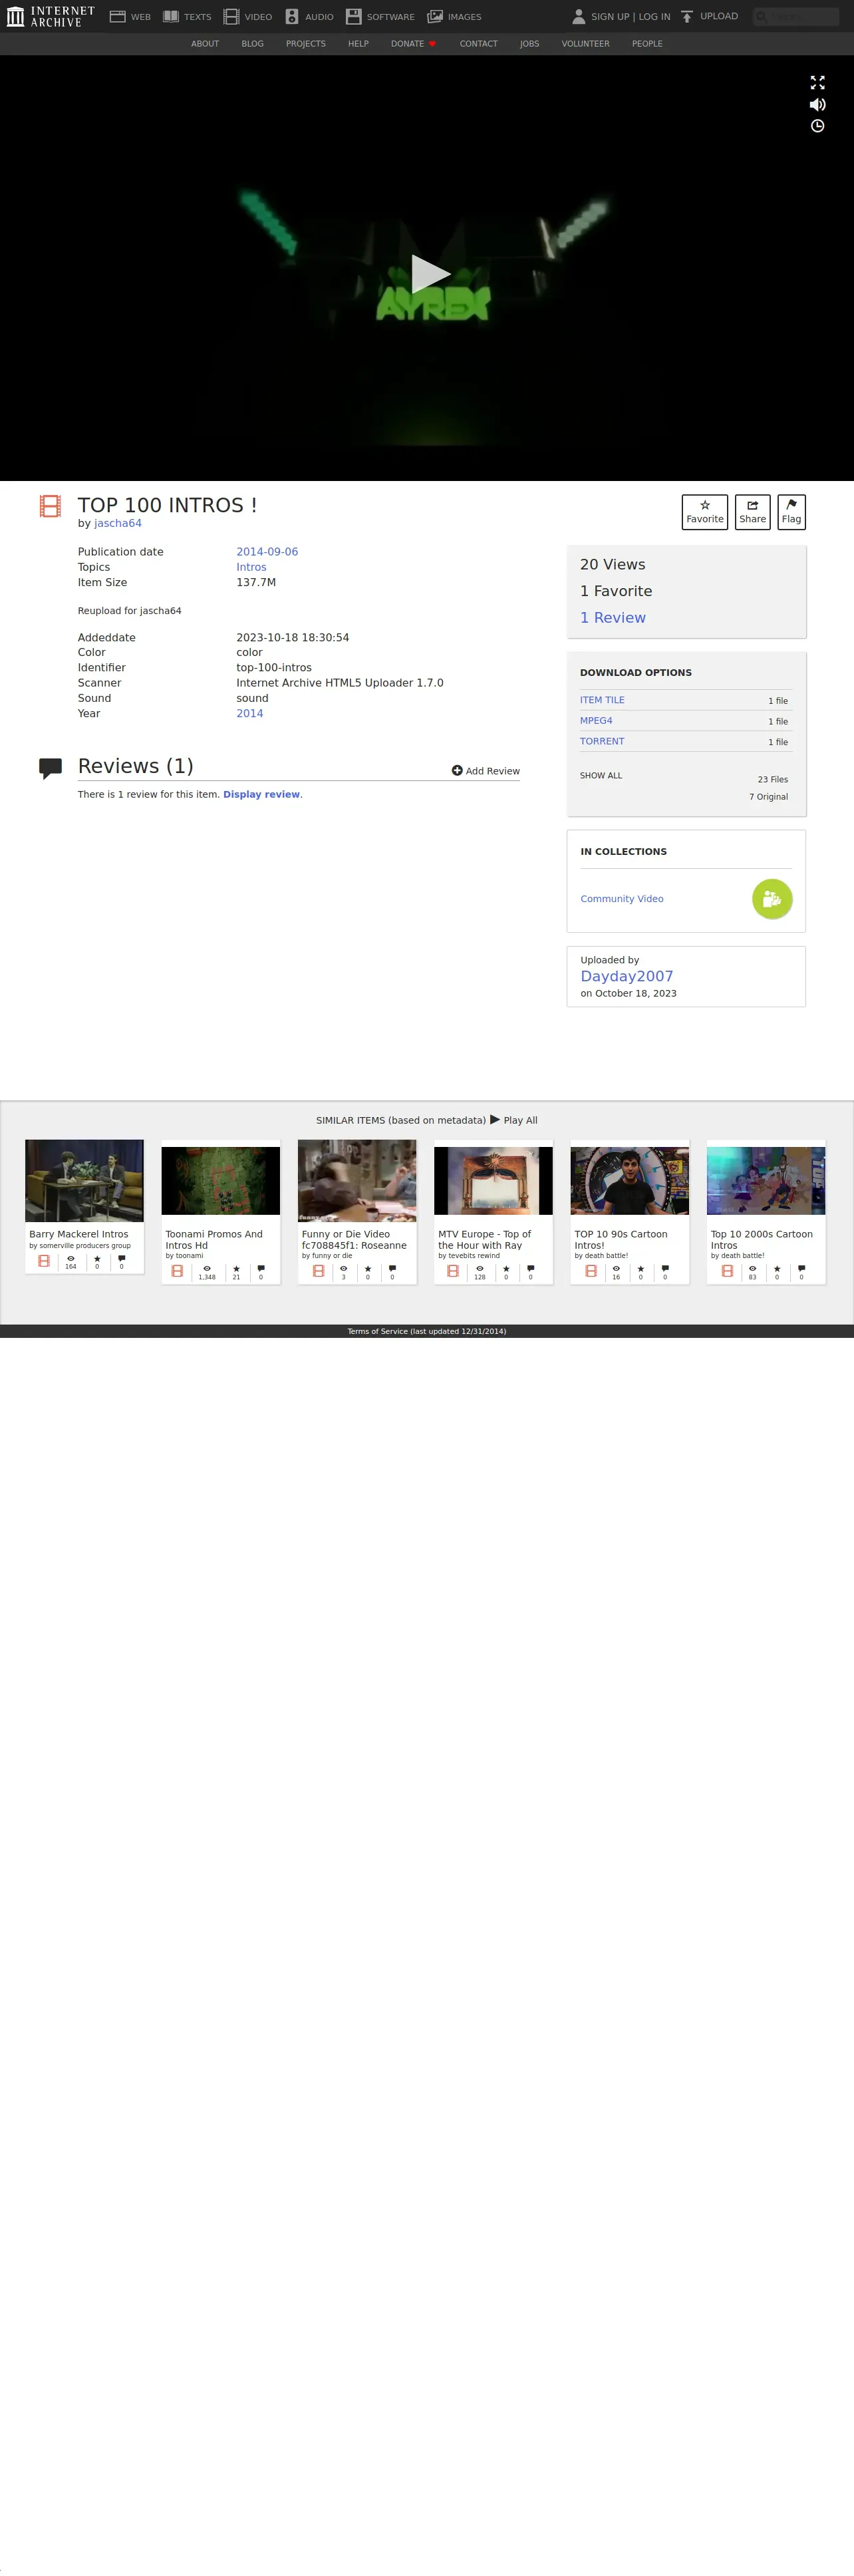Open the Images section
The width and height of the screenshot is (854, 2576).
[454, 16]
